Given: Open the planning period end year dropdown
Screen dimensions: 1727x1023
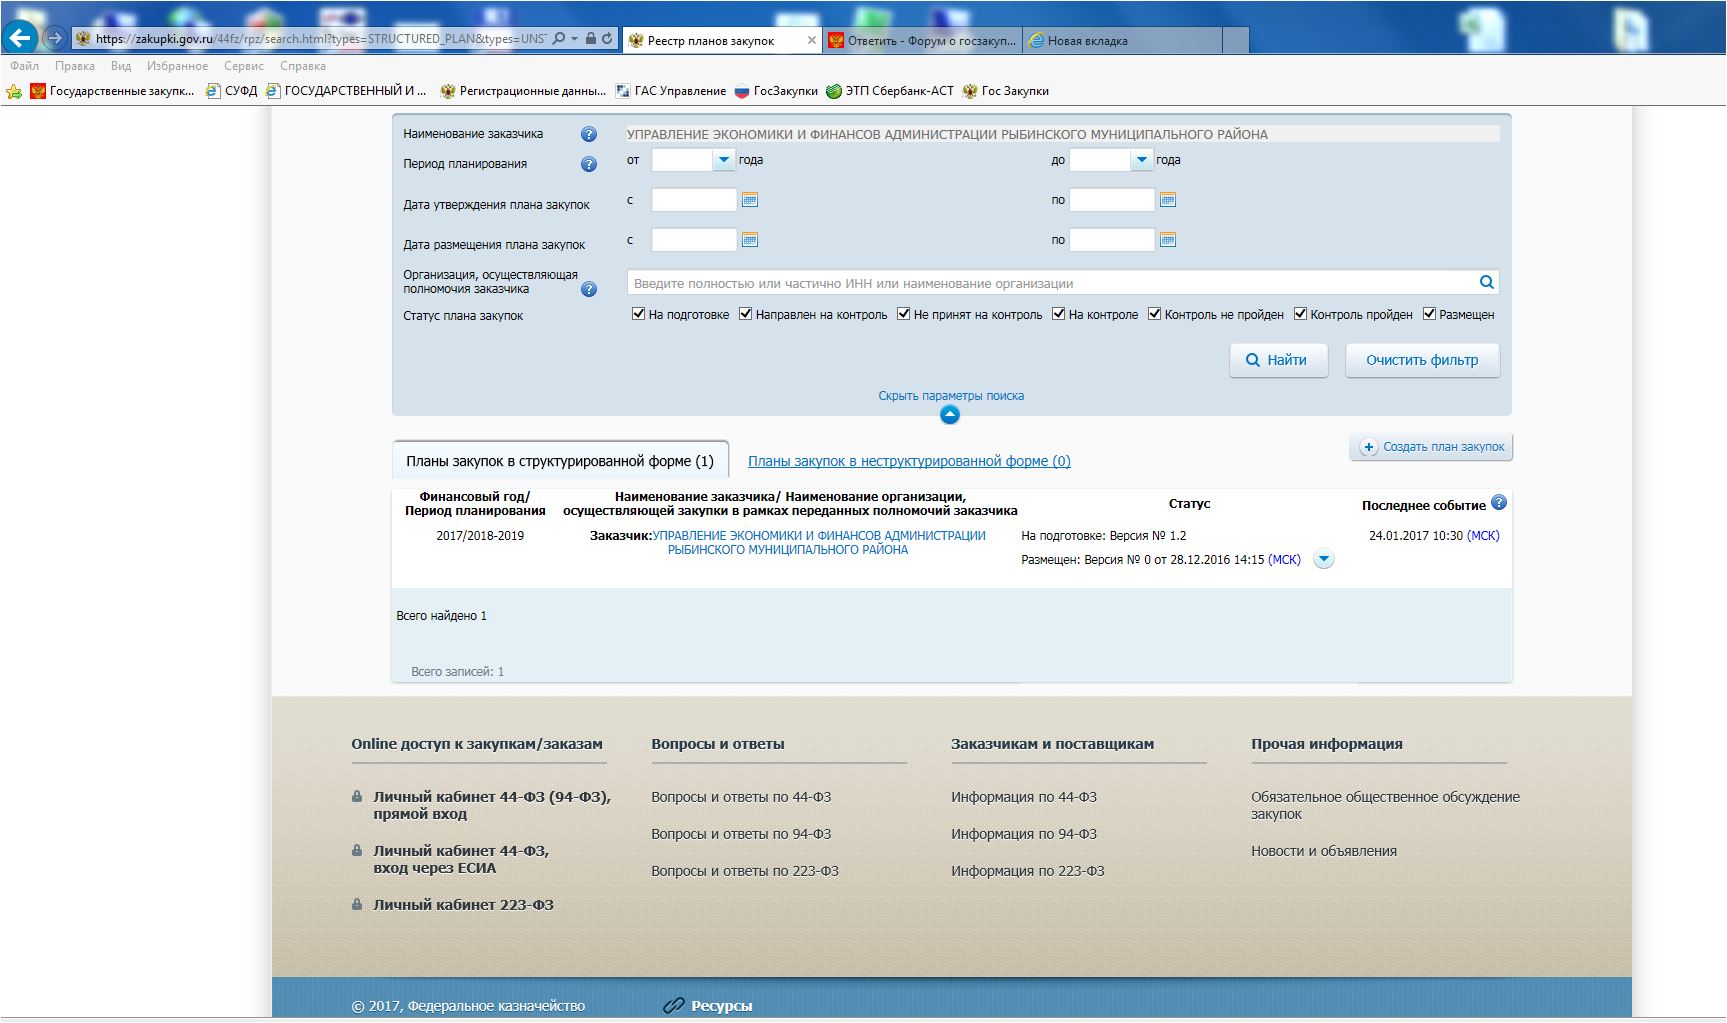Looking at the screenshot, I should (x=1141, y=160).
